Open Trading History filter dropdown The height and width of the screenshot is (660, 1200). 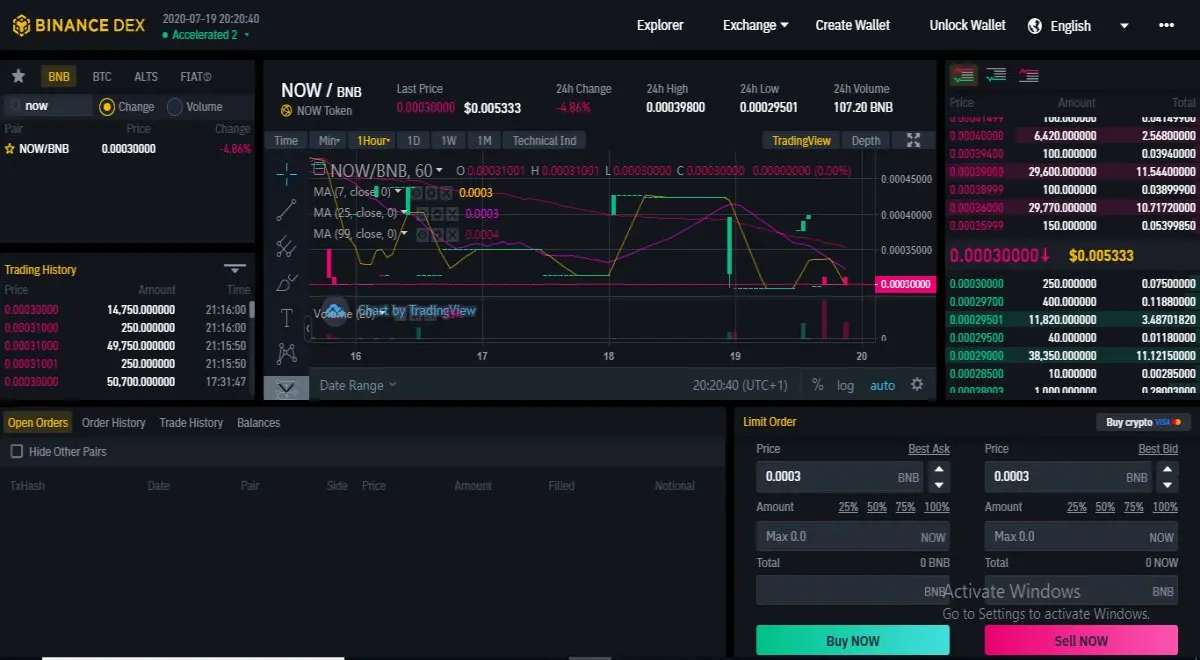235,269
